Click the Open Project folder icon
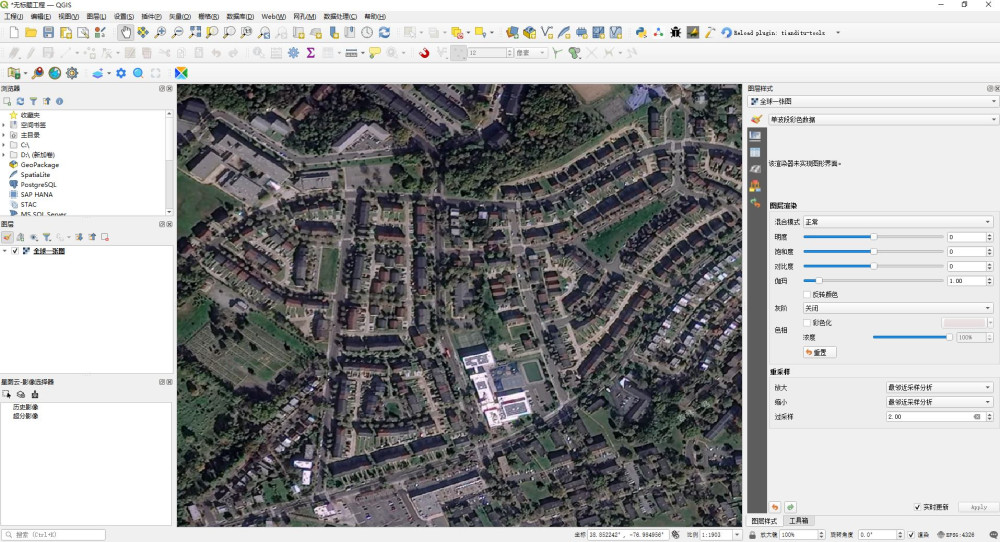The width and height of the screenshot is (1000, 542). [x=31, y=33]
